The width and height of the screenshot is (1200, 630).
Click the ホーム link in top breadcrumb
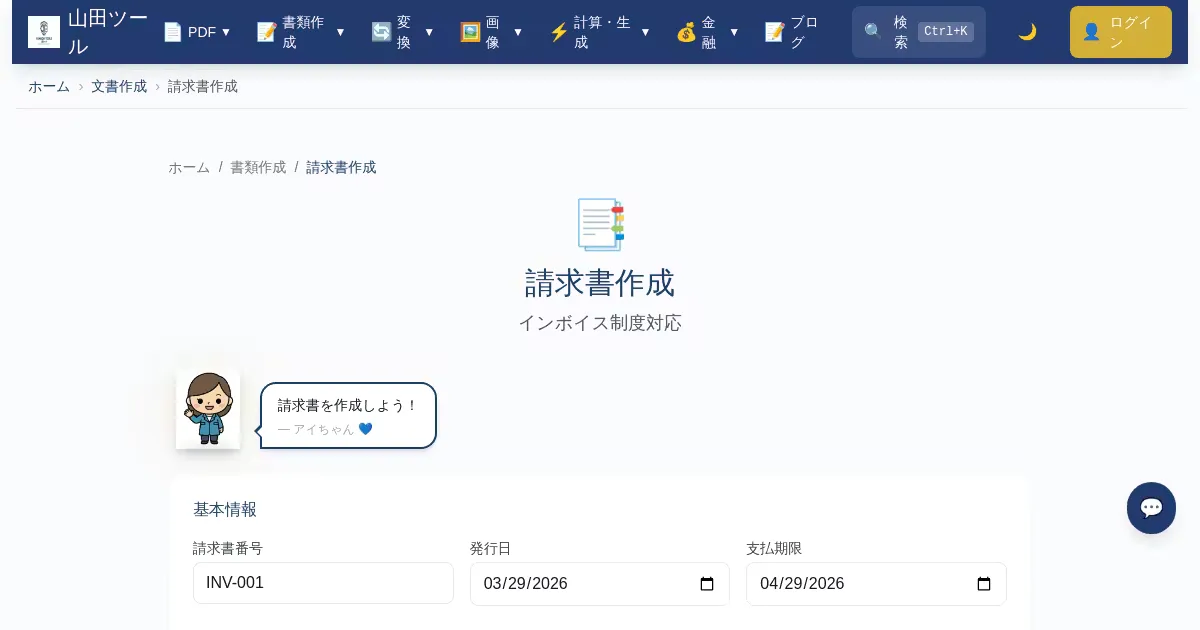[49, 86]
